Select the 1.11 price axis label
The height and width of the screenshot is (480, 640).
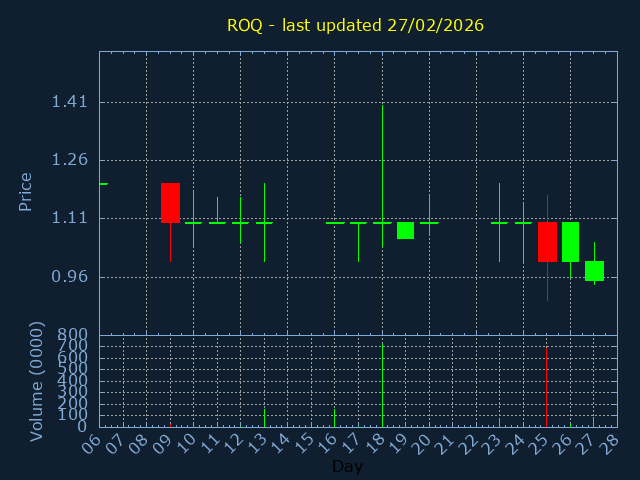click(69, 219)
